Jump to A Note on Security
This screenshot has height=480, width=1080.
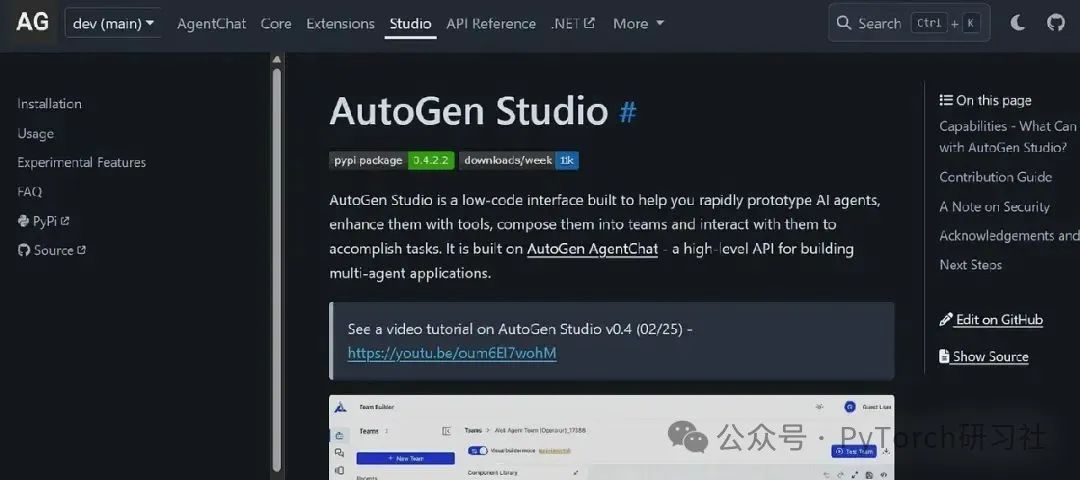point(994,207)
